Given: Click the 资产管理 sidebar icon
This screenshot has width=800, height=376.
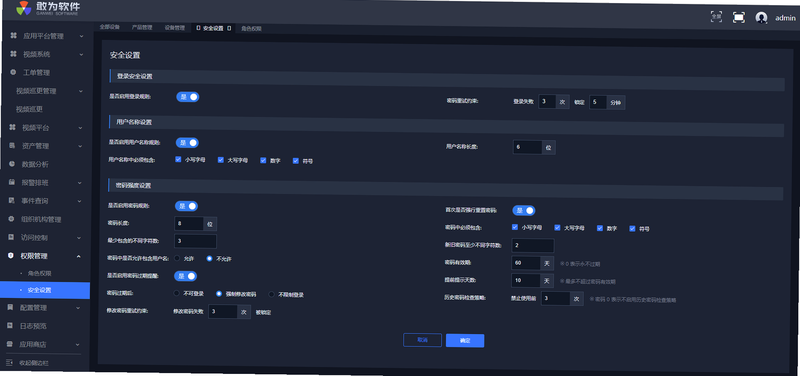Looking at the screenshot, I should point(12,145).
